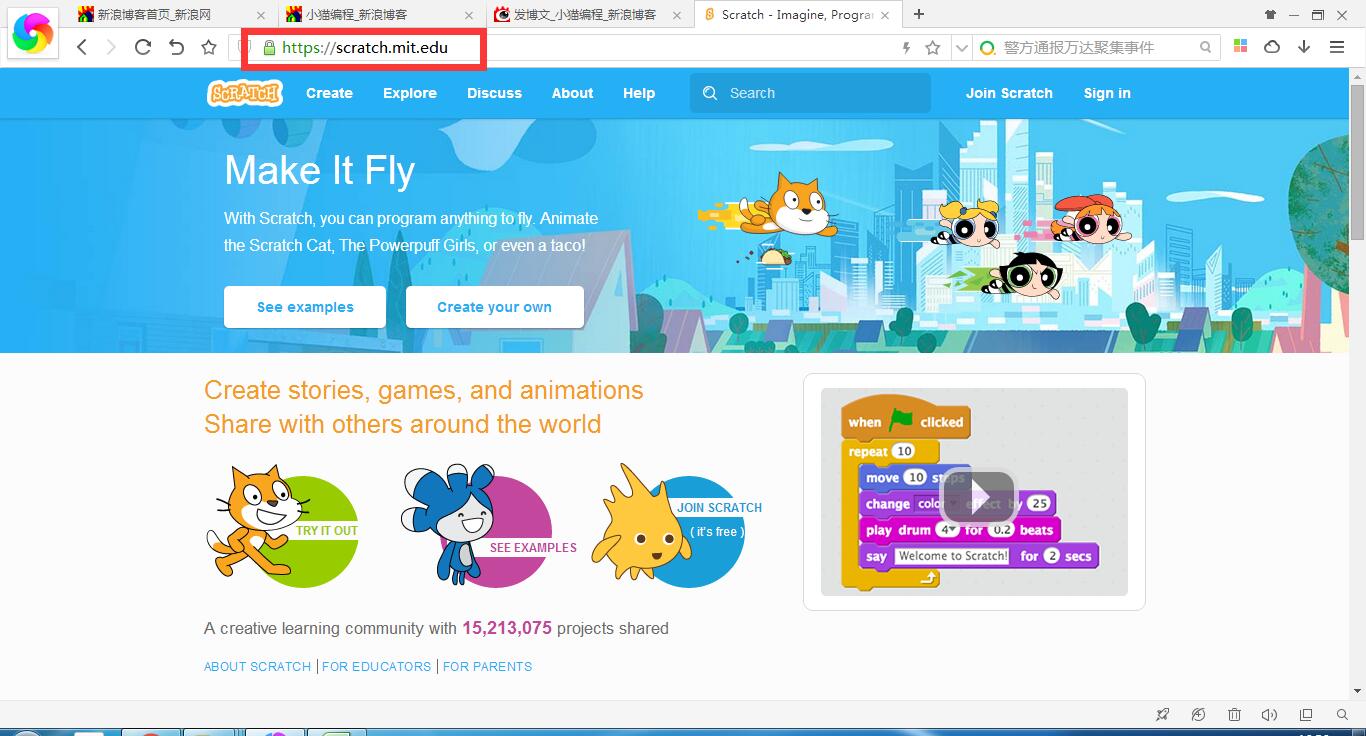
Task: Play the Scratch intro video
Action: (979, 497)
